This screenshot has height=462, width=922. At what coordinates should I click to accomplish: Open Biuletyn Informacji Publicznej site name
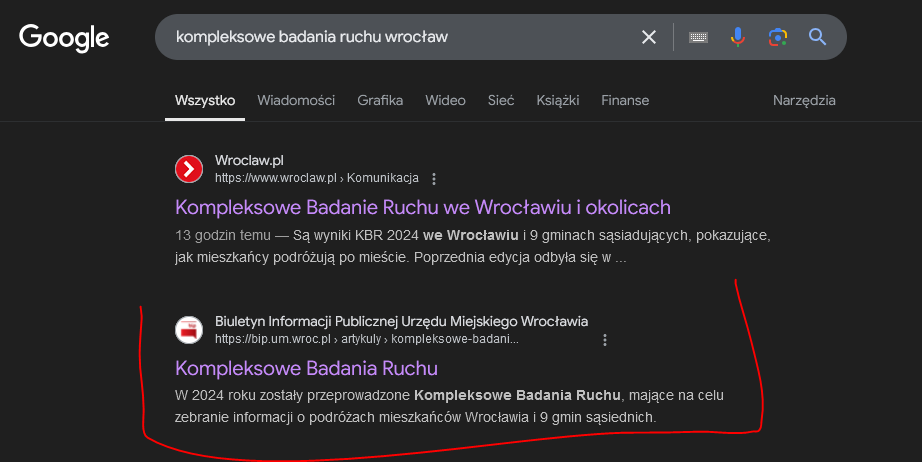point(402,322)
